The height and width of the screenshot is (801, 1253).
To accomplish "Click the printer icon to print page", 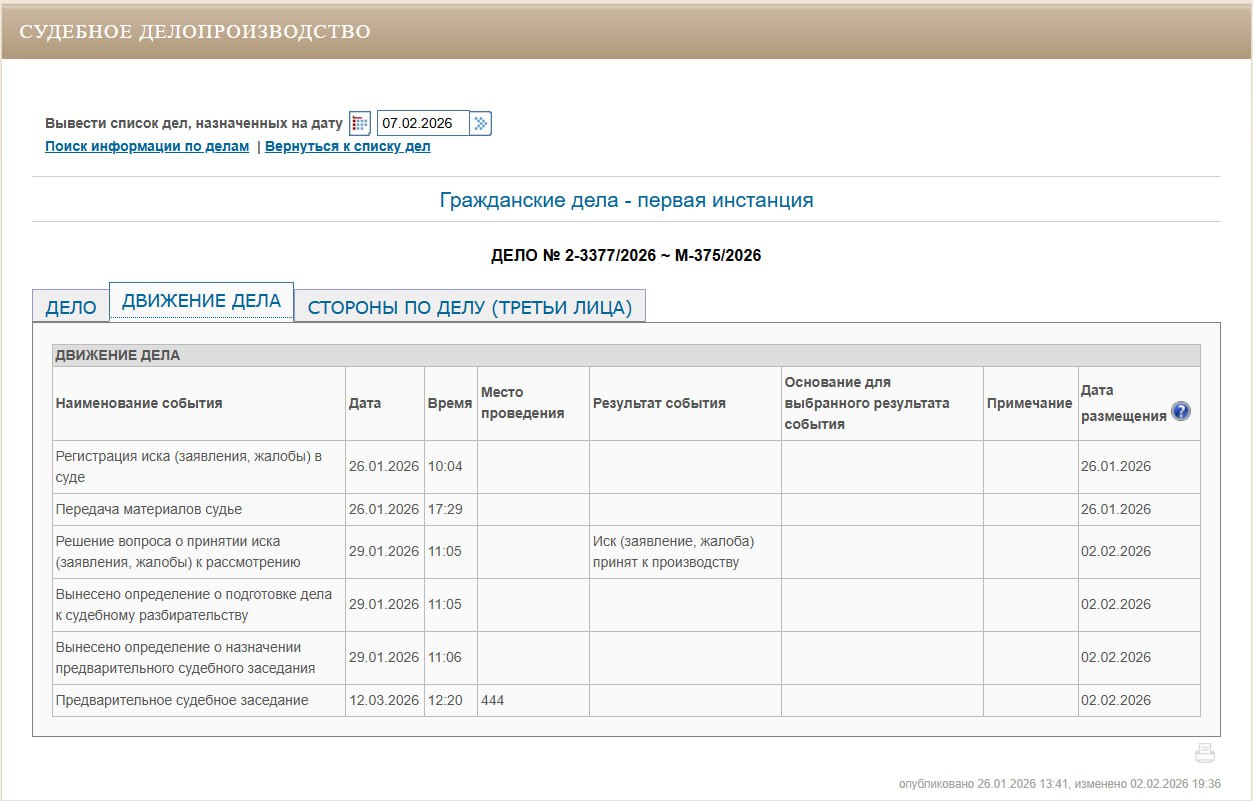I will (x=1205, y=753).
